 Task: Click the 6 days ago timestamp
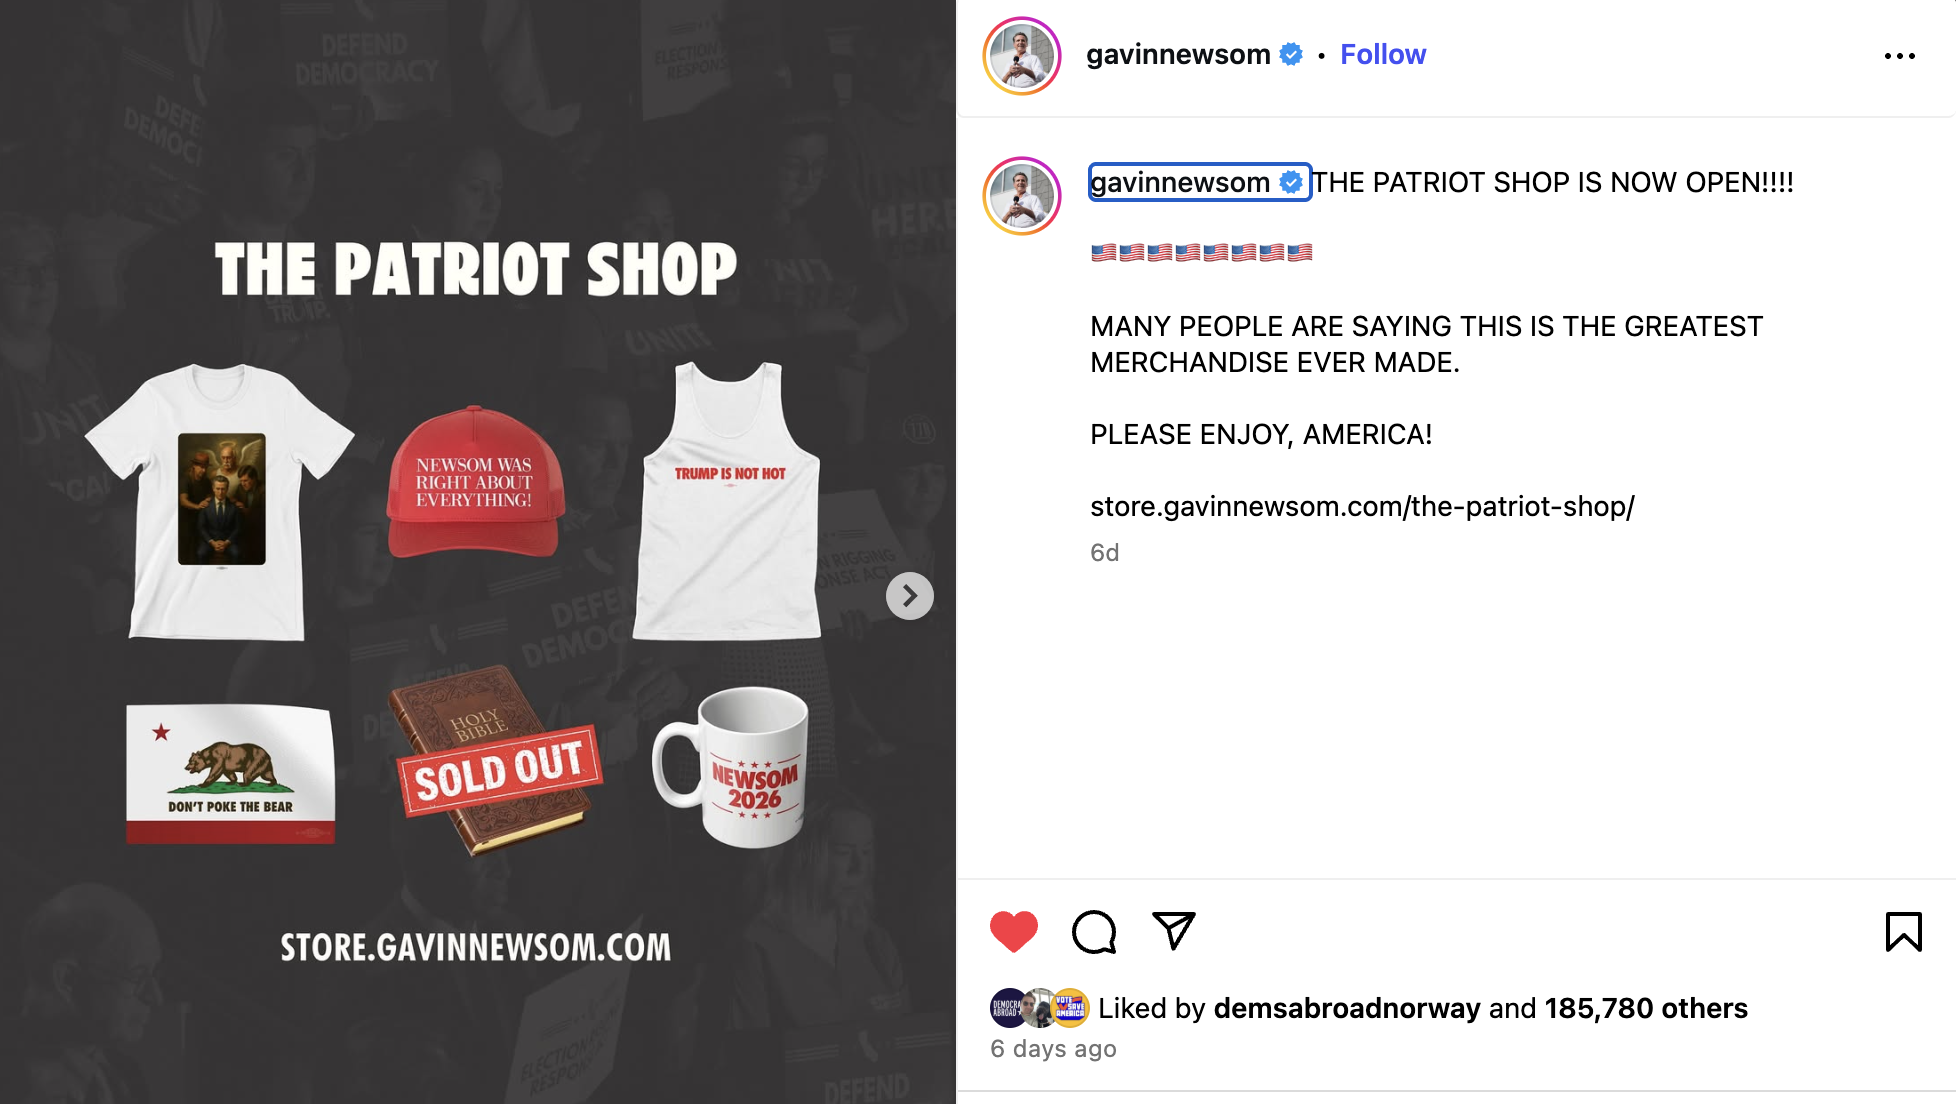tap(1053, 1049)
